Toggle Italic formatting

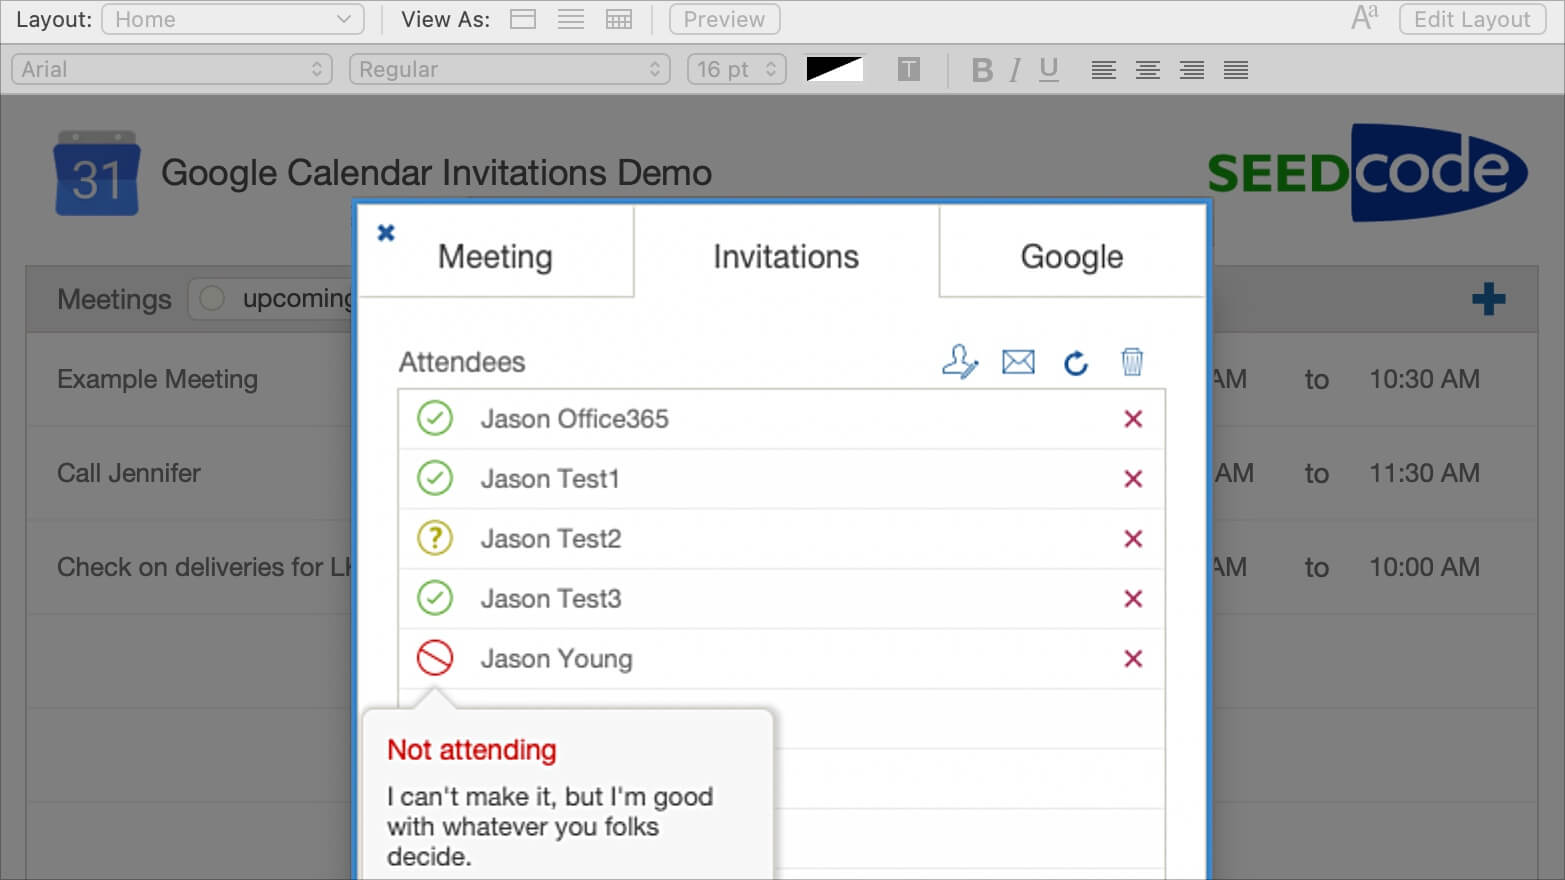[x=1015, y=69]
